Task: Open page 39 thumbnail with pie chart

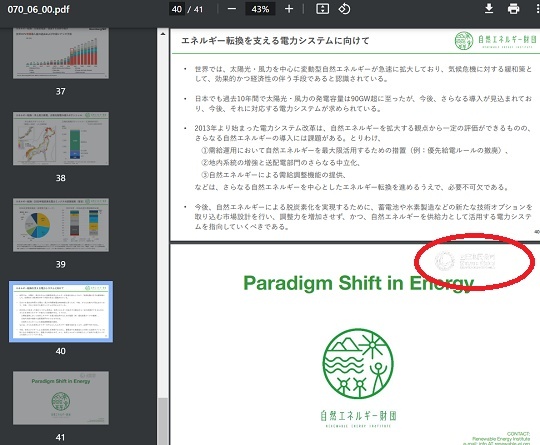Action: 61,225
